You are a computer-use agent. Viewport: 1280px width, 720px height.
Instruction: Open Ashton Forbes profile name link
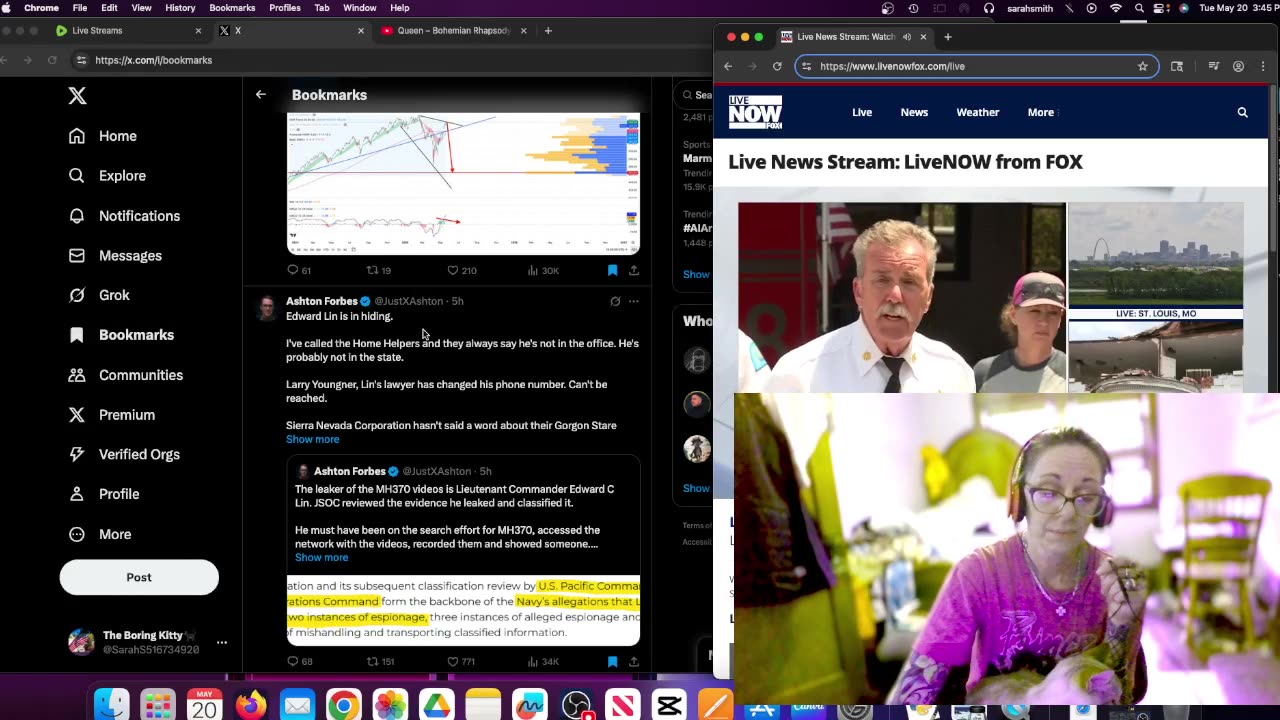[x=322, y=301]
